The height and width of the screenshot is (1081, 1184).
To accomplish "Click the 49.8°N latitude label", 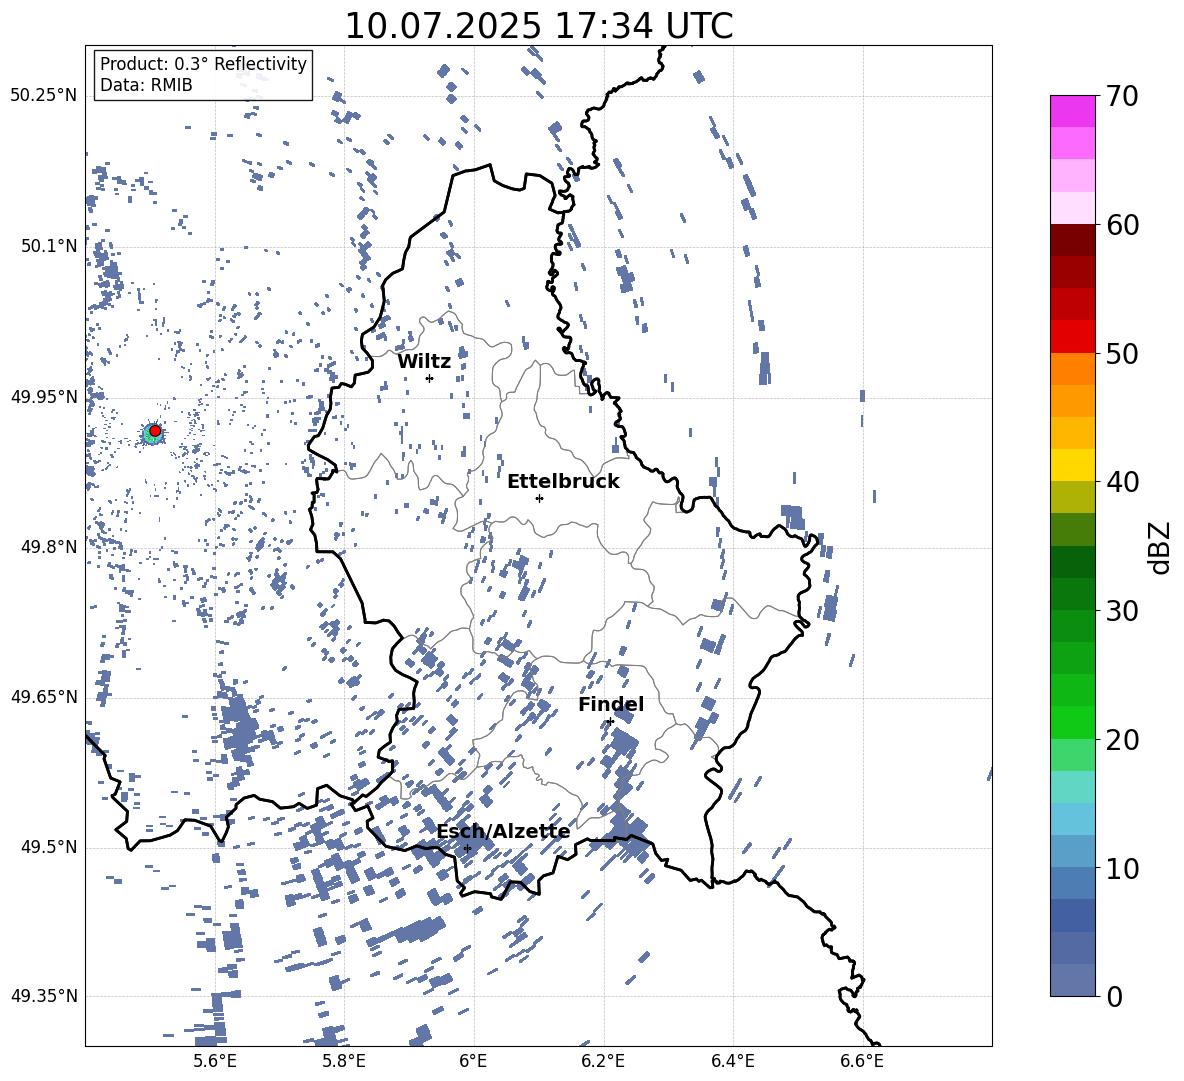I will [x=50, y=547].
